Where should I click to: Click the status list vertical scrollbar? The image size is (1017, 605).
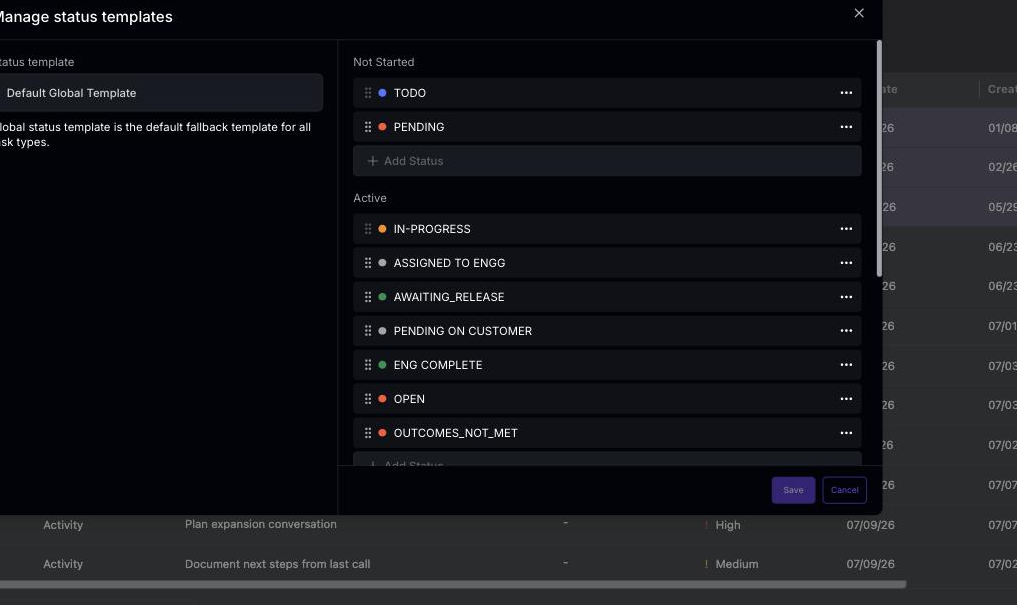tap(879, 158)
